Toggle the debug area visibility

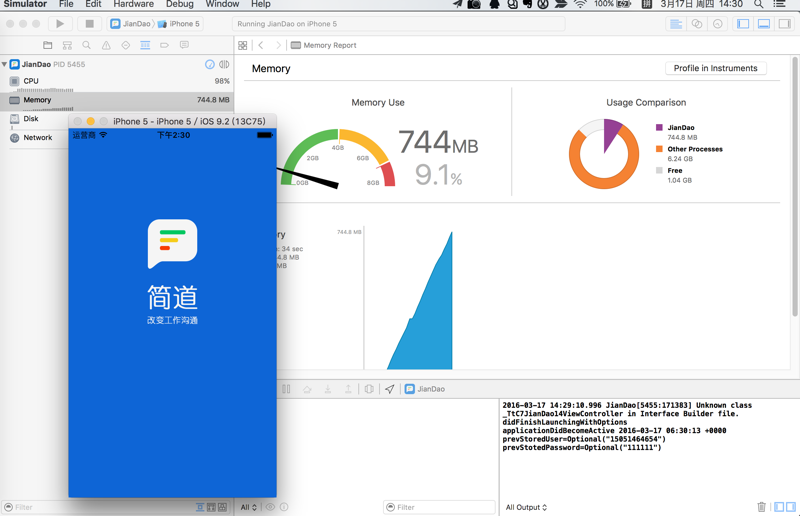pos(764,24)
